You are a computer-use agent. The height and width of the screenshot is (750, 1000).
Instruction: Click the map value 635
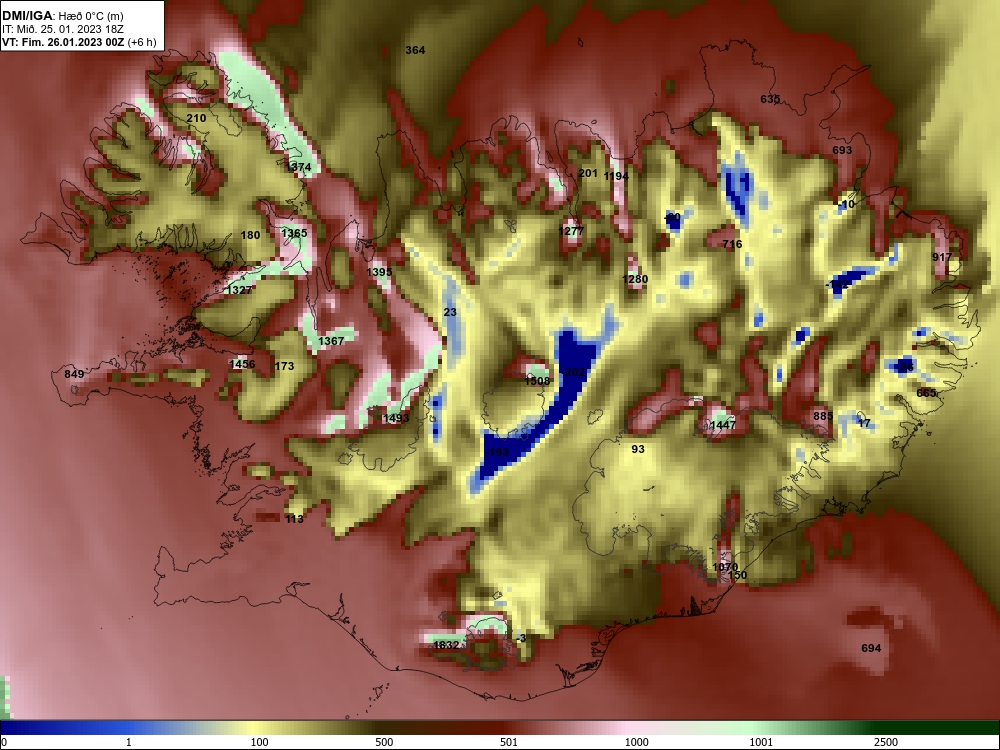coord(770,99)
